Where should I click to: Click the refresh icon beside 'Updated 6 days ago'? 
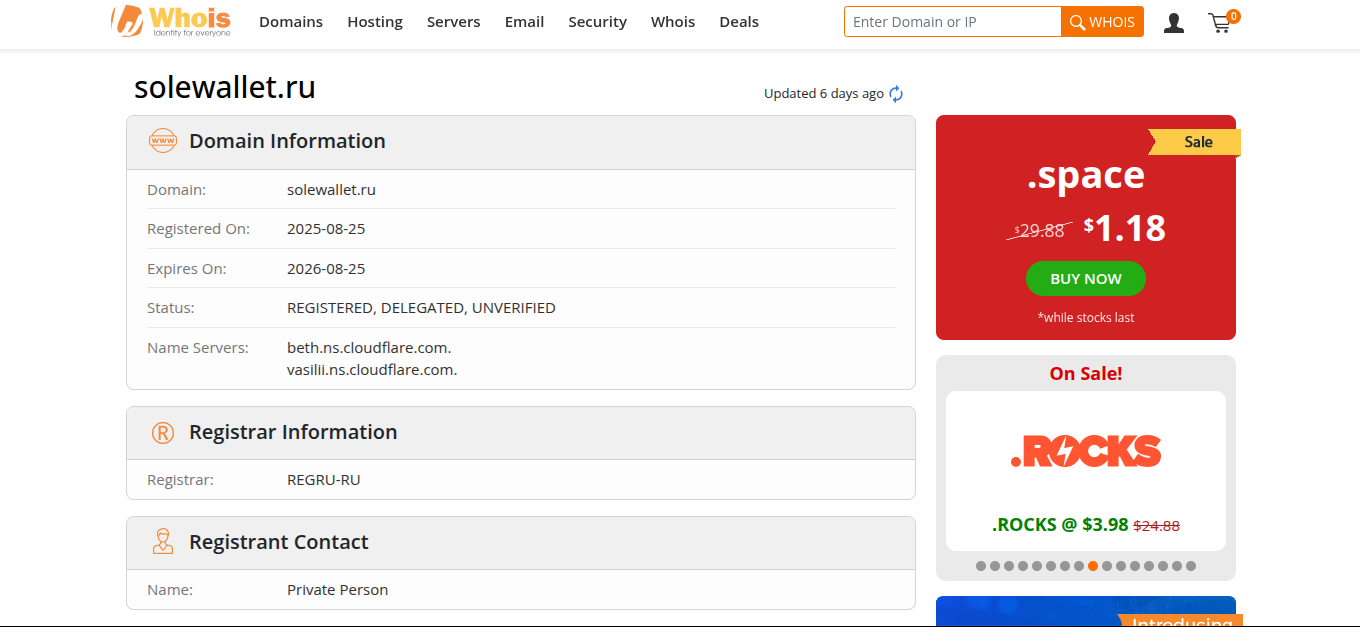pos(896,93)
